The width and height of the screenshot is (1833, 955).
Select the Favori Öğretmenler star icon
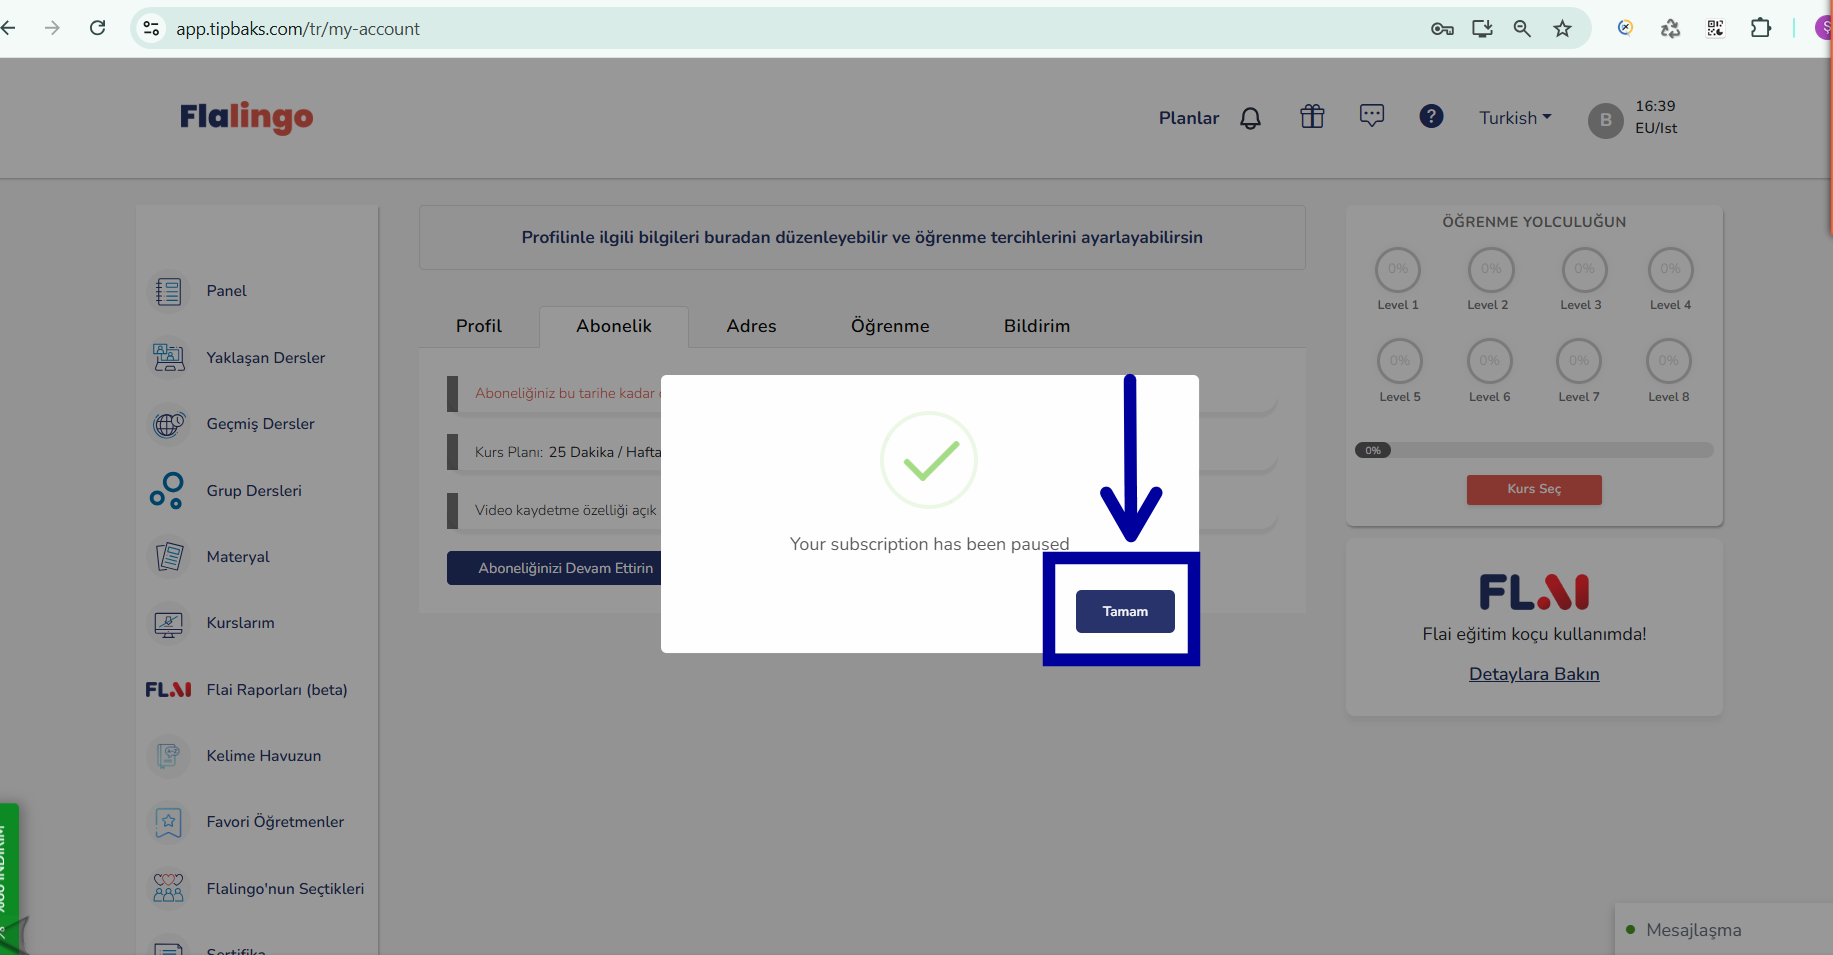coord(168,822)
